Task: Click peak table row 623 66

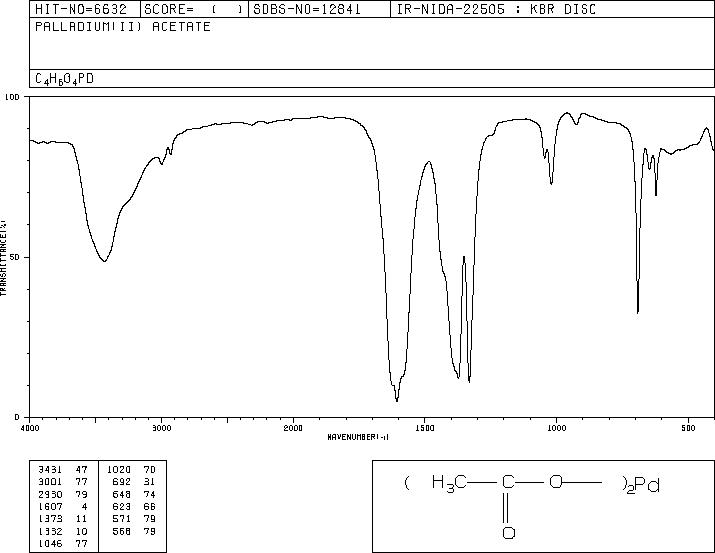Action: [134, 506]
